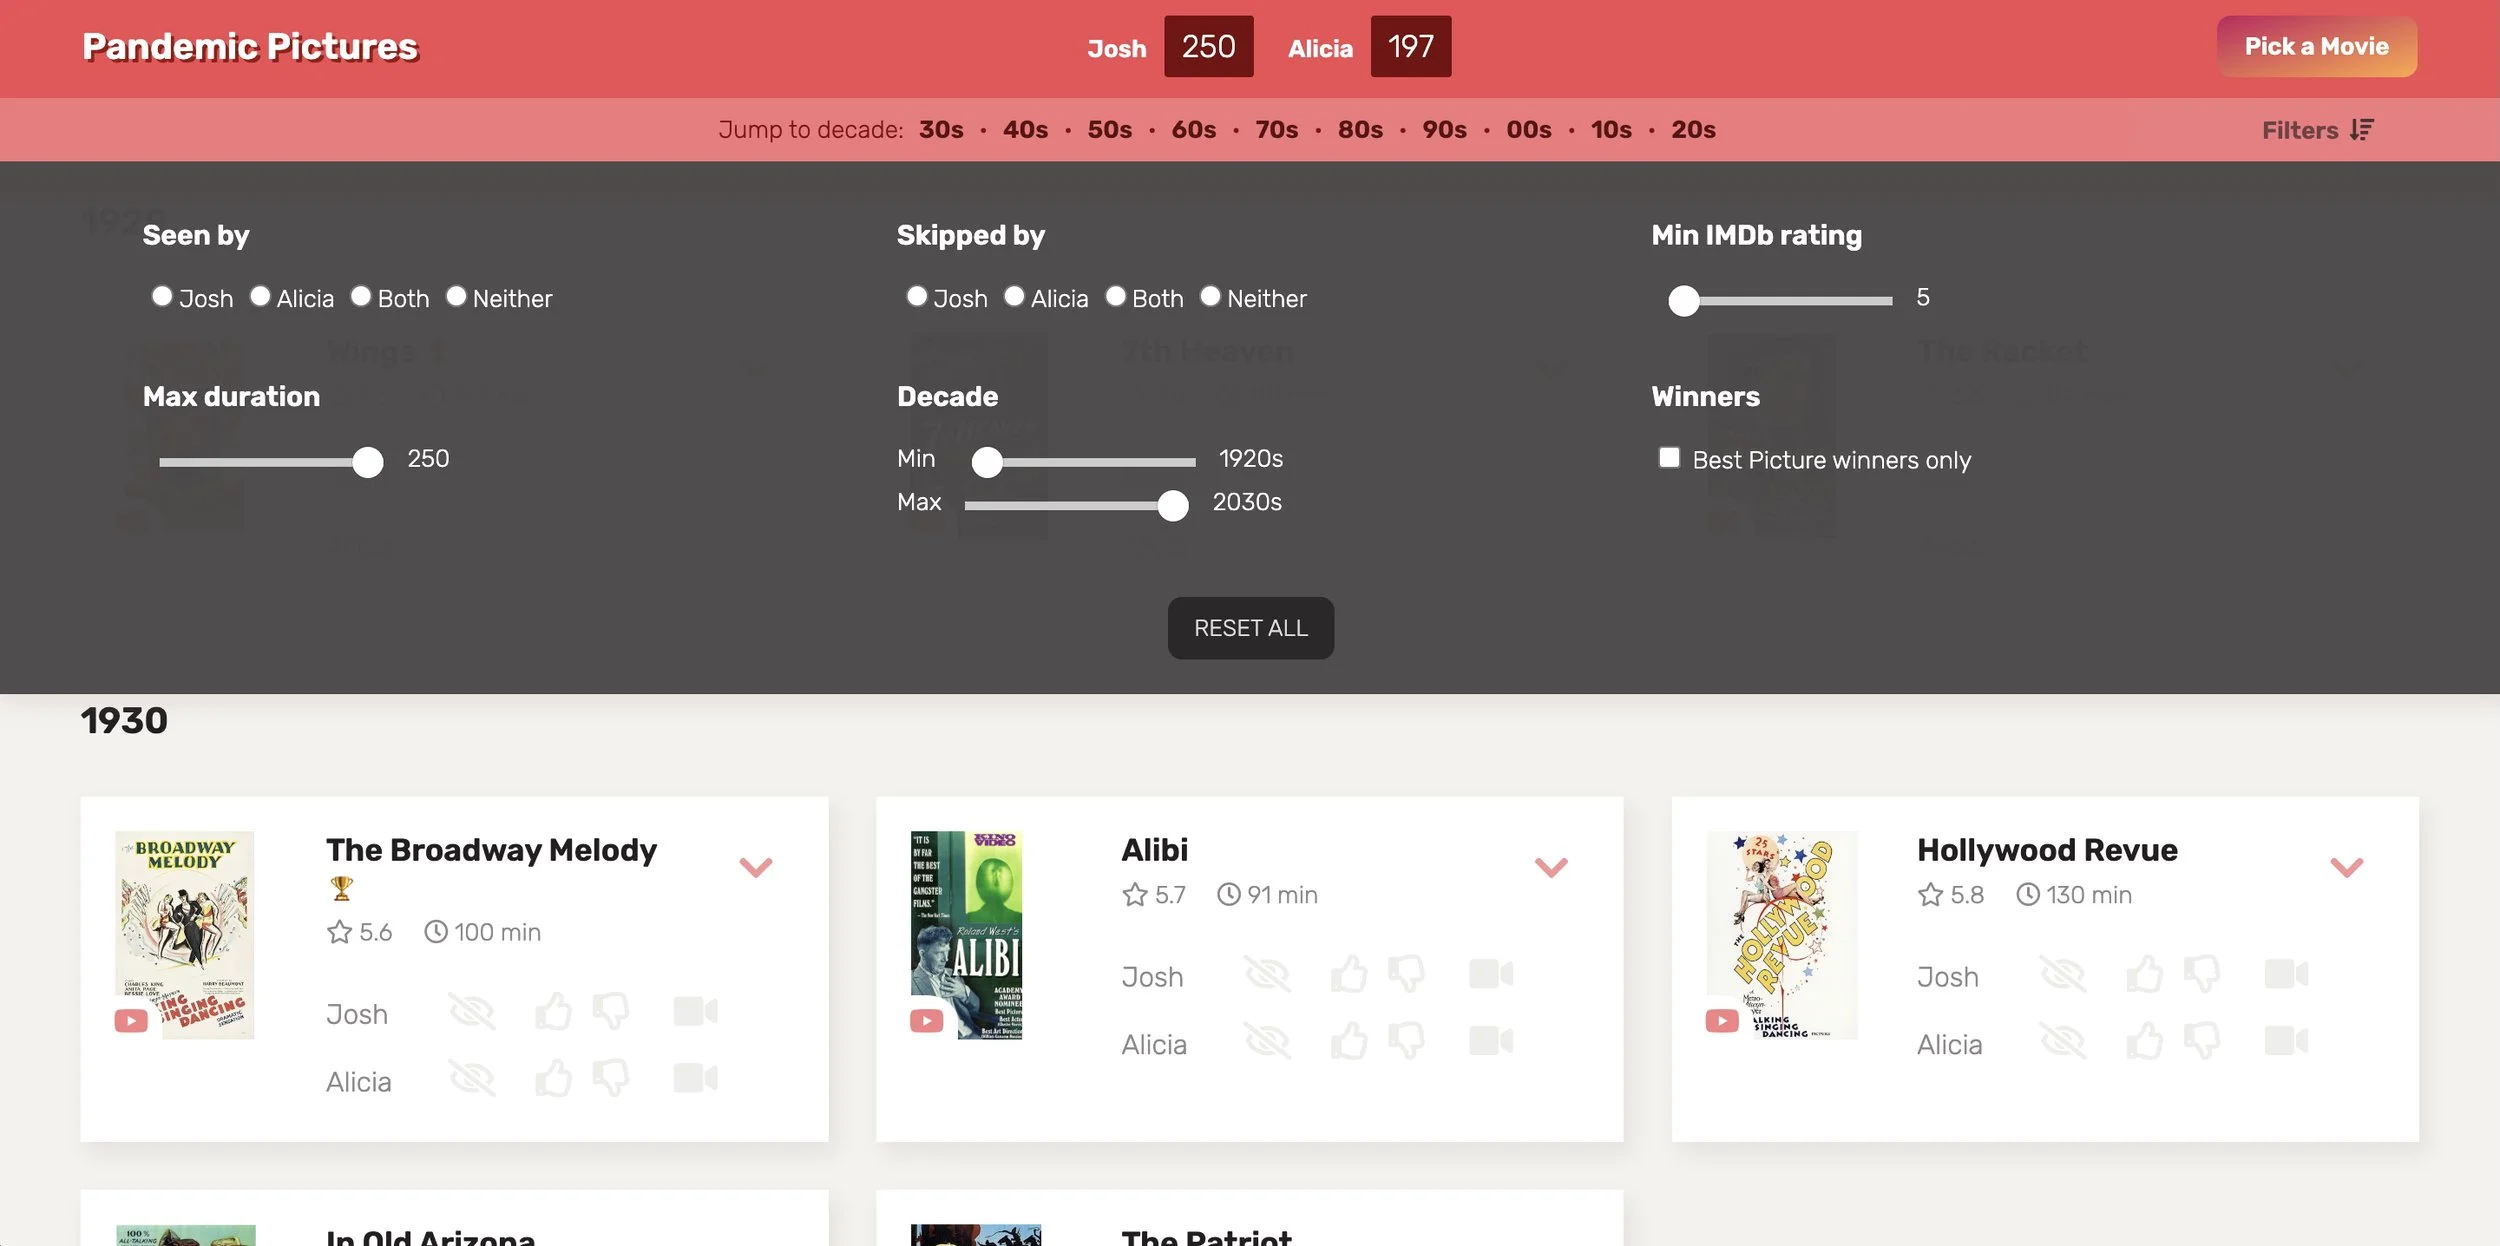The width and height of the screenshot is (2500, 1246).
Task: Click Josh's thumbs up for The Broadway Melody
Action: 553,1011
